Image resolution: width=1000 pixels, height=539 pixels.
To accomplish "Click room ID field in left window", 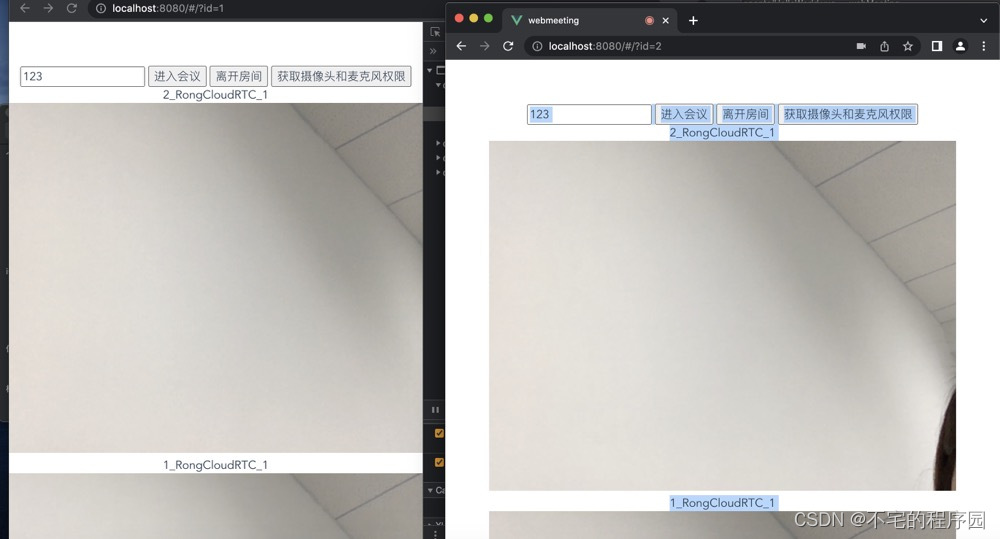I will coord(82,77).
